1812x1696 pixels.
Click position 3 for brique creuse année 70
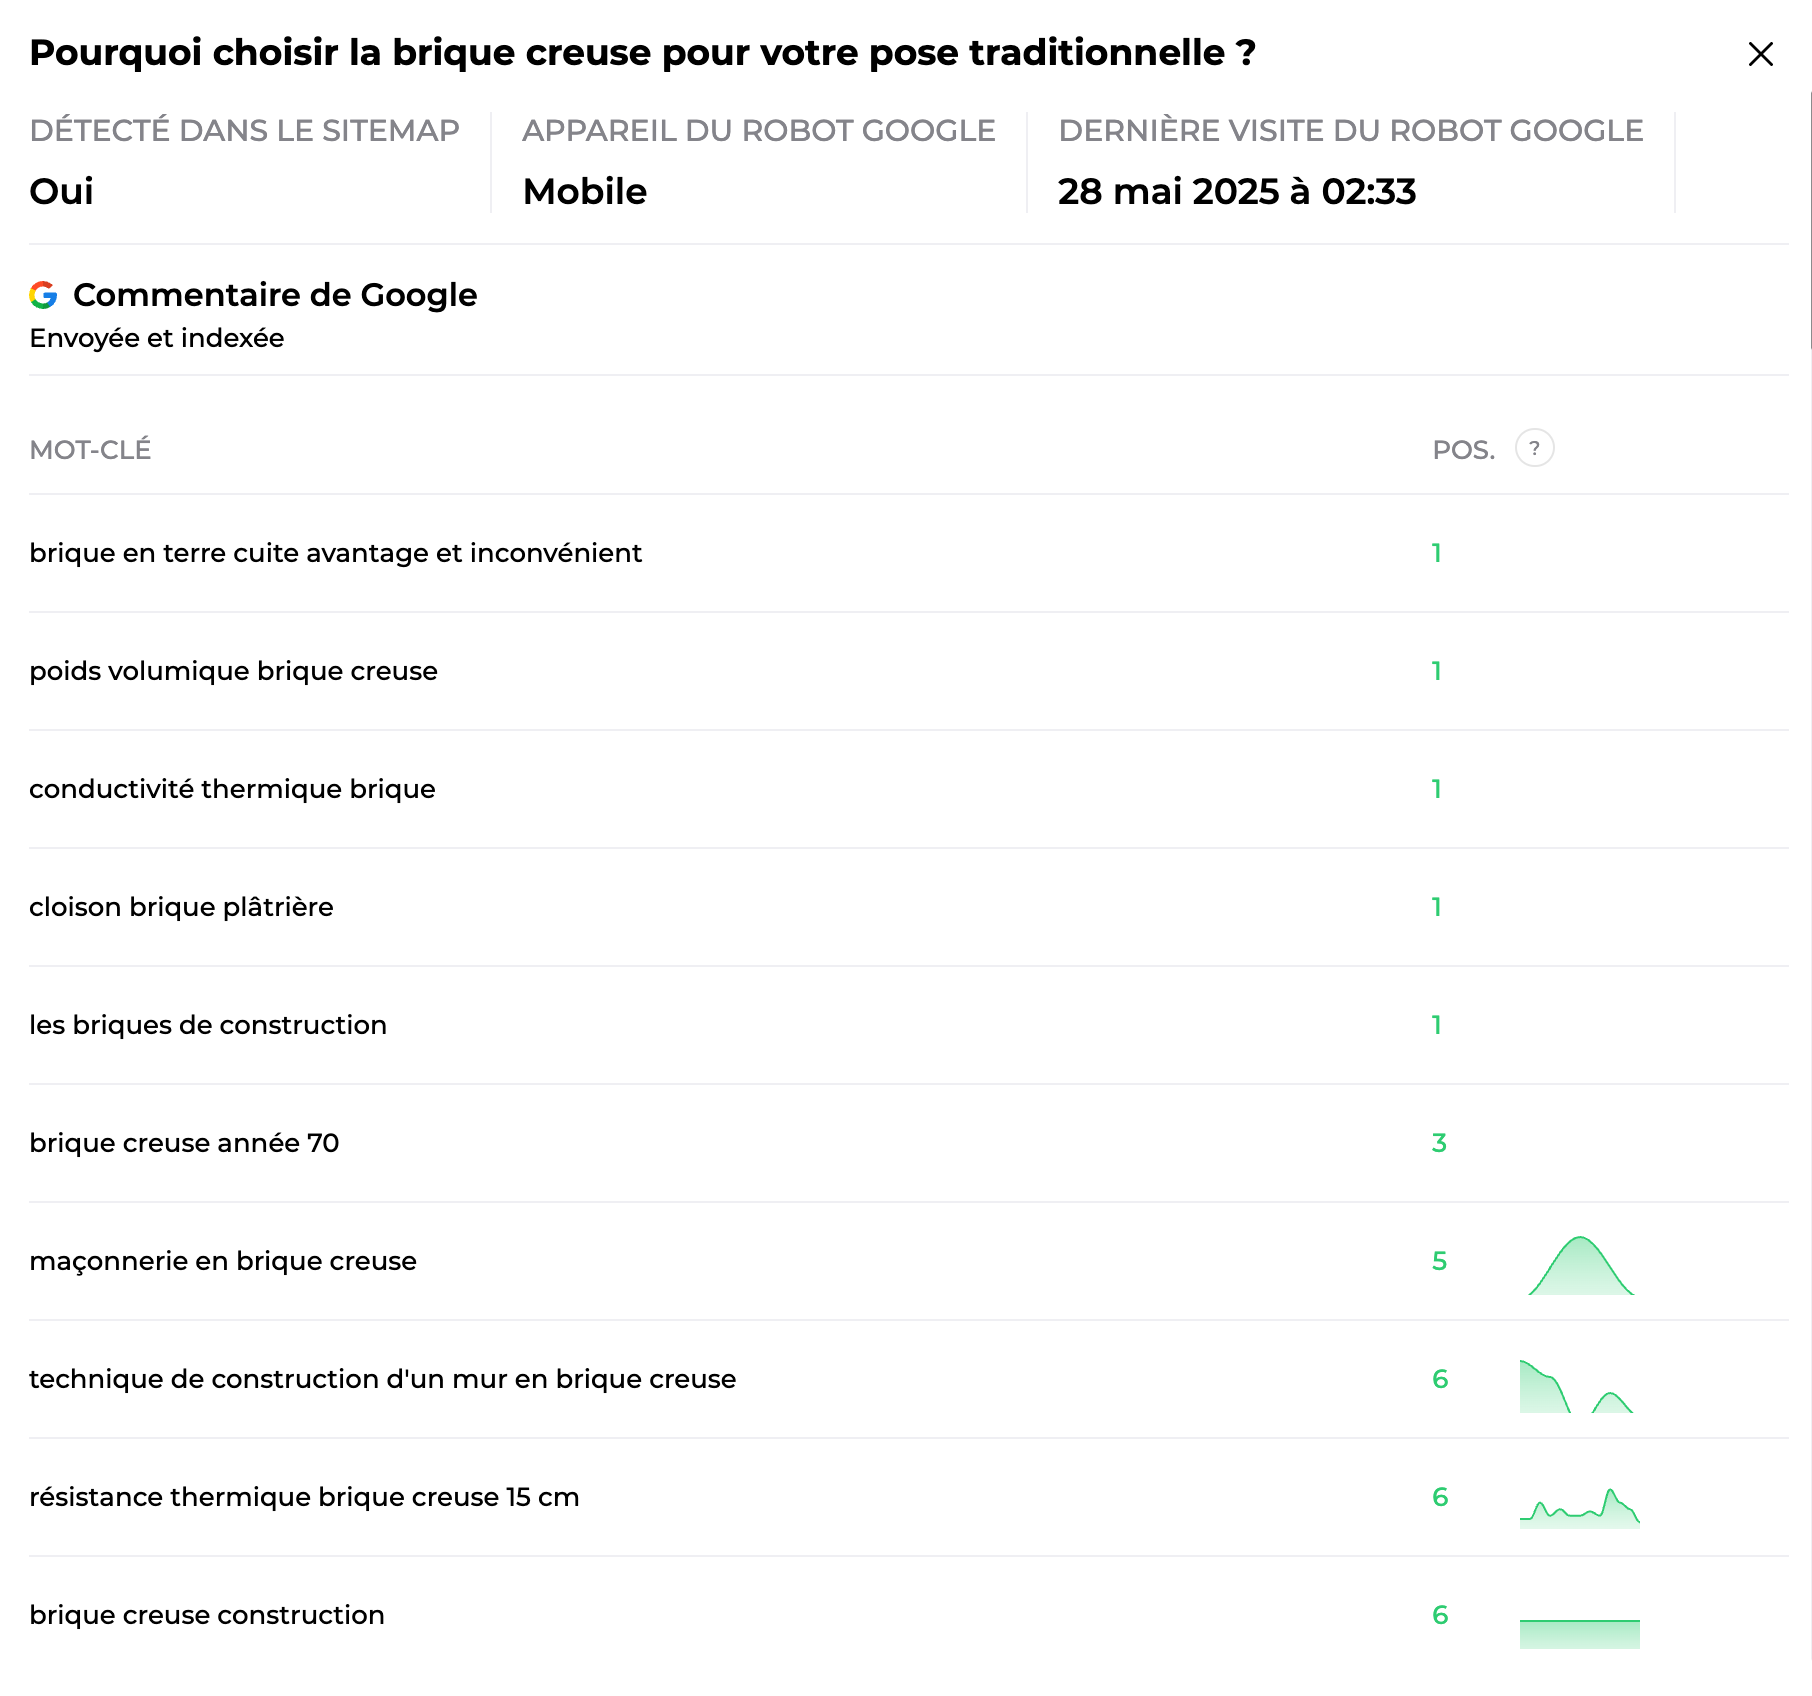(1439, 1143)
